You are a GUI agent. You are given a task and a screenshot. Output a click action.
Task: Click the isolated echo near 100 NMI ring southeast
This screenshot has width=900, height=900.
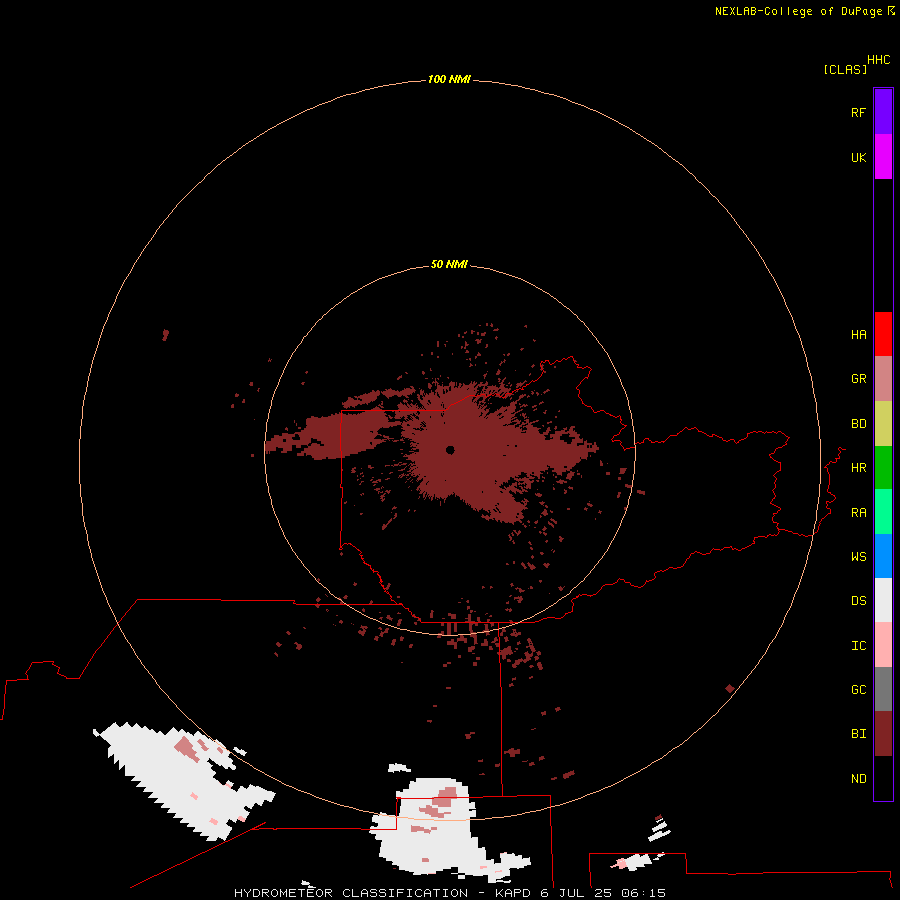click(730, 688)
